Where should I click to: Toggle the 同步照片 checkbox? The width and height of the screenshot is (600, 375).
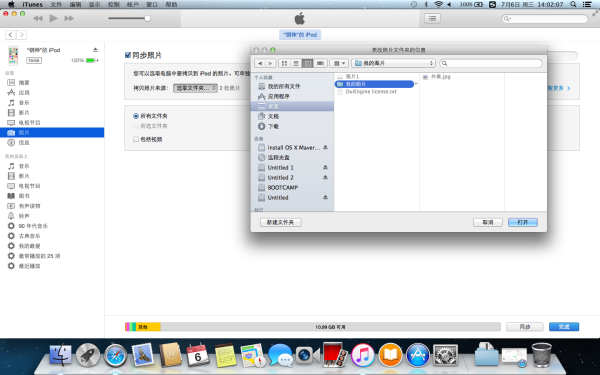pos(128,55)
